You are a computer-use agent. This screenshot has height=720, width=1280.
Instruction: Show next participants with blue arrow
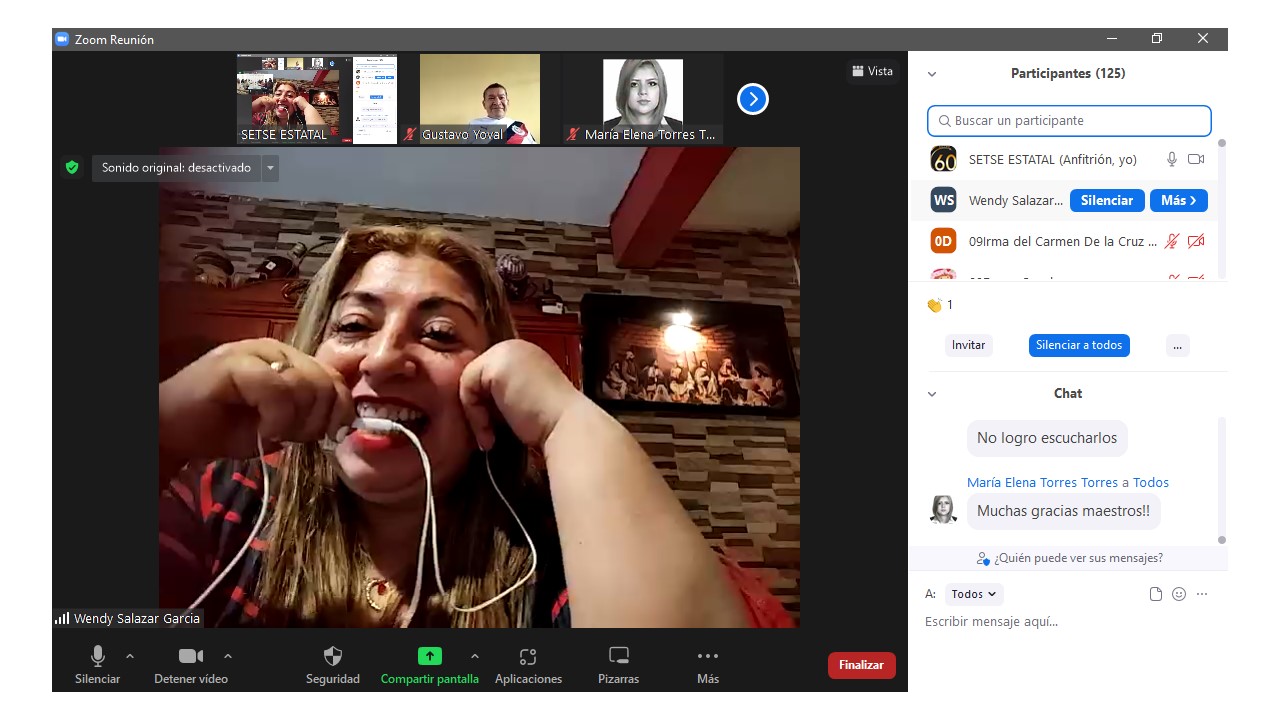coord(752,99)
